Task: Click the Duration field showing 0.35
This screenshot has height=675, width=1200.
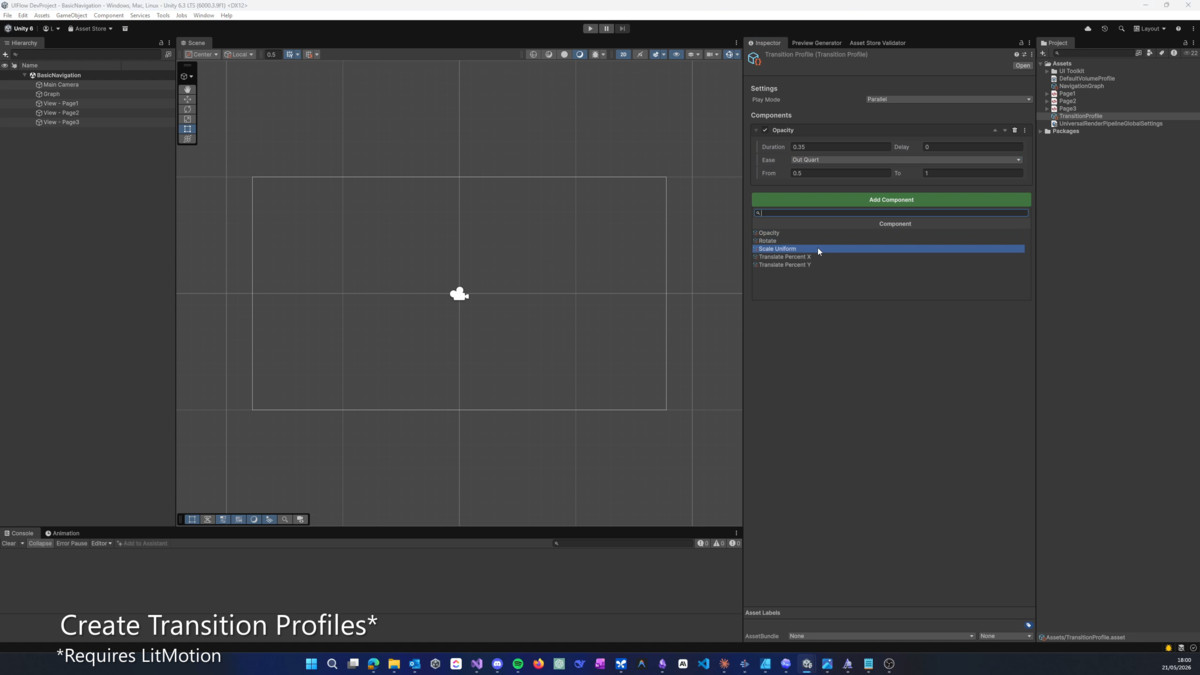Action: tap(840, 147)
